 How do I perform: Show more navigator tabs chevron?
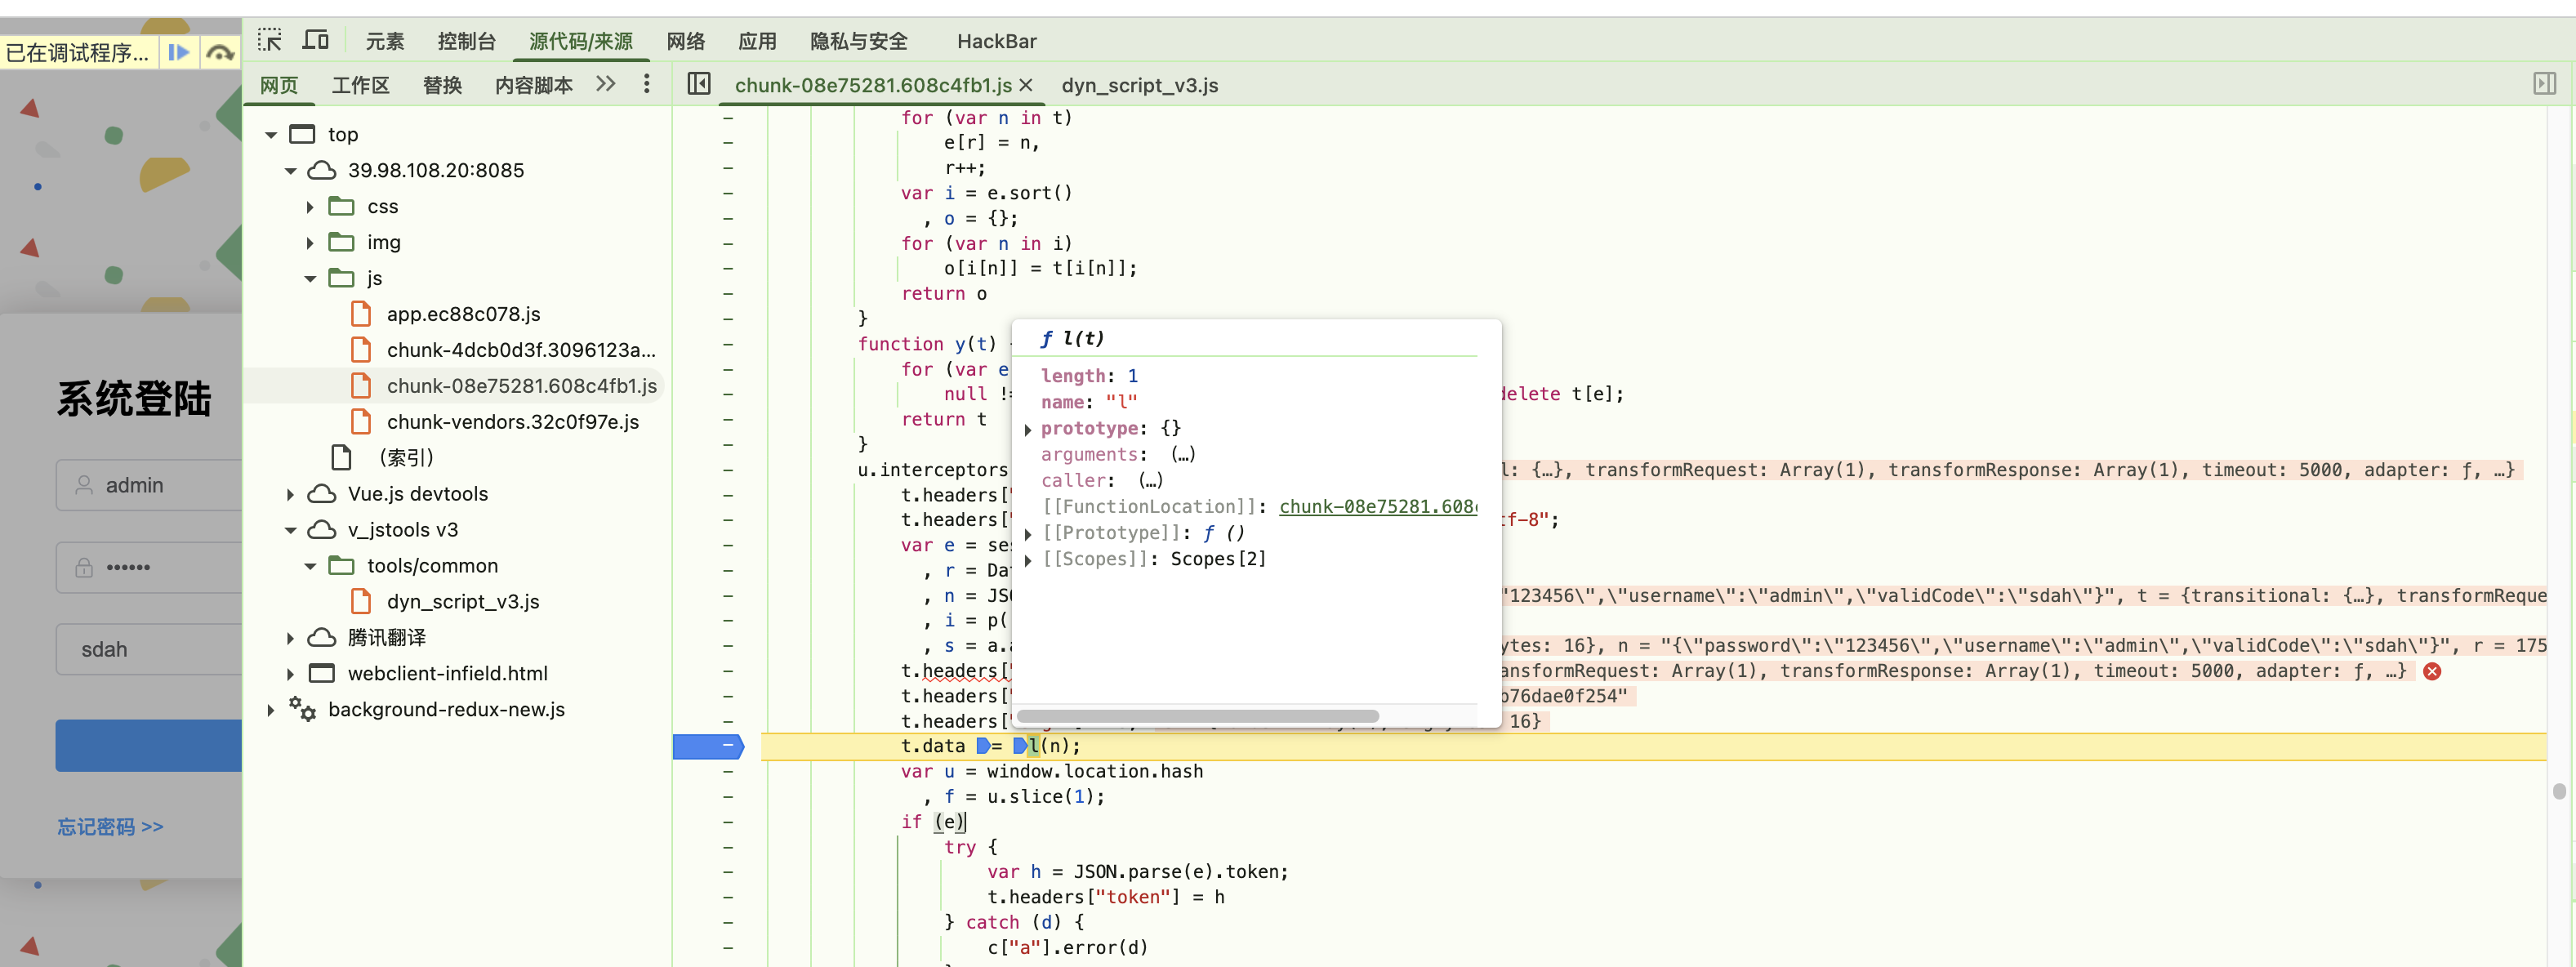click(606, 84)
